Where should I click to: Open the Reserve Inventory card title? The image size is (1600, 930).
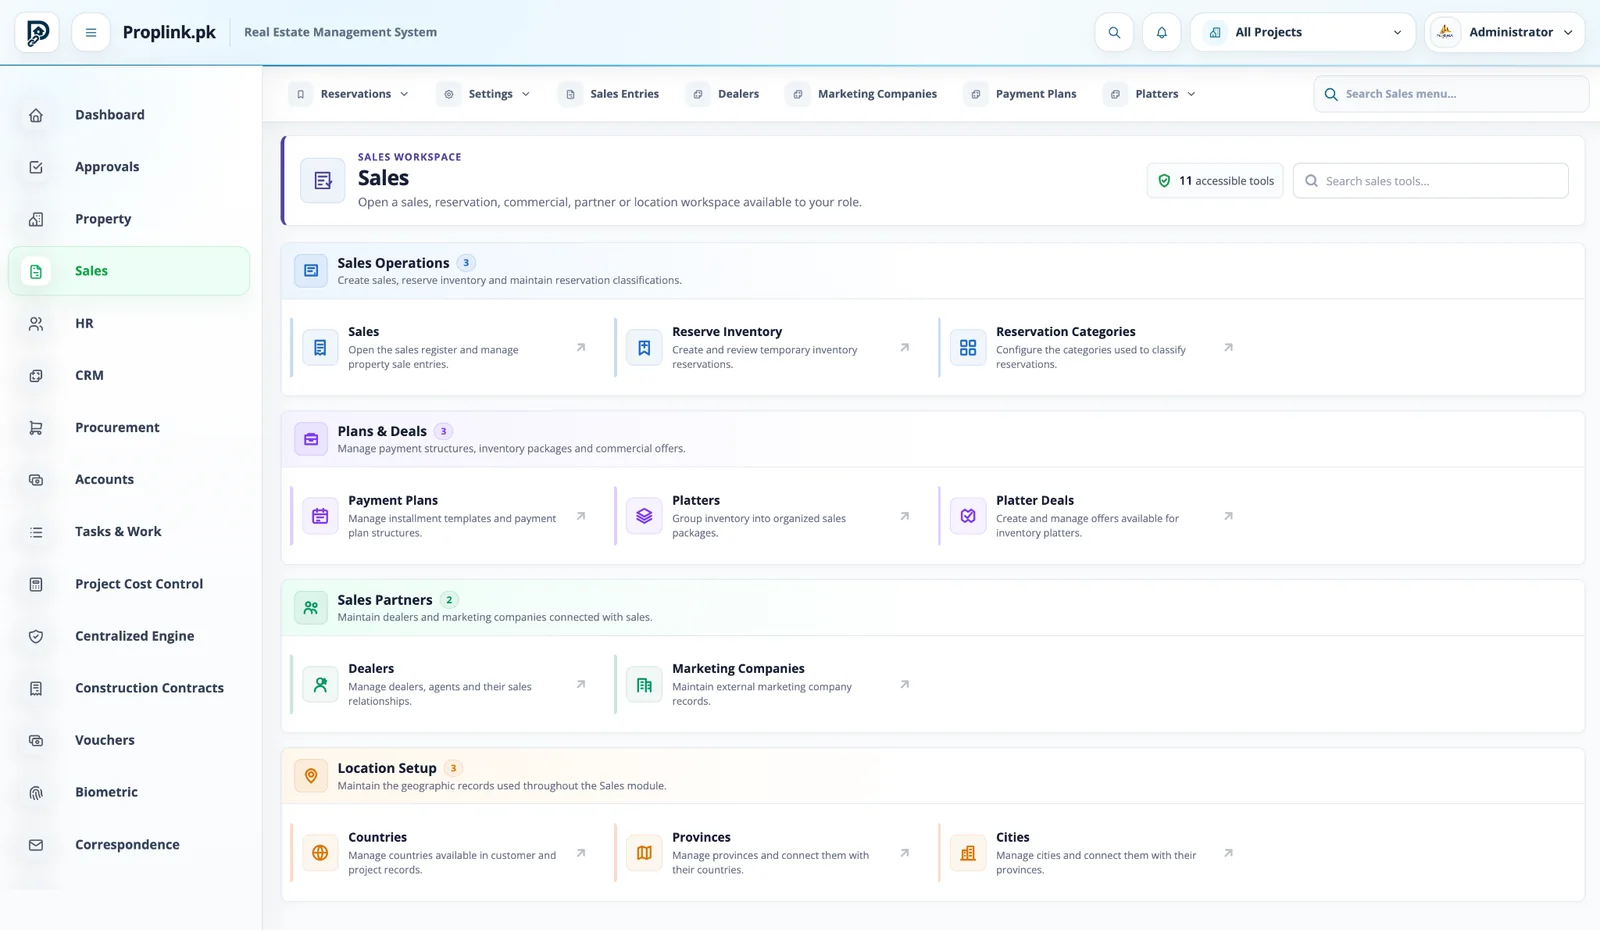pyautogui.click(x=727, y=332)
